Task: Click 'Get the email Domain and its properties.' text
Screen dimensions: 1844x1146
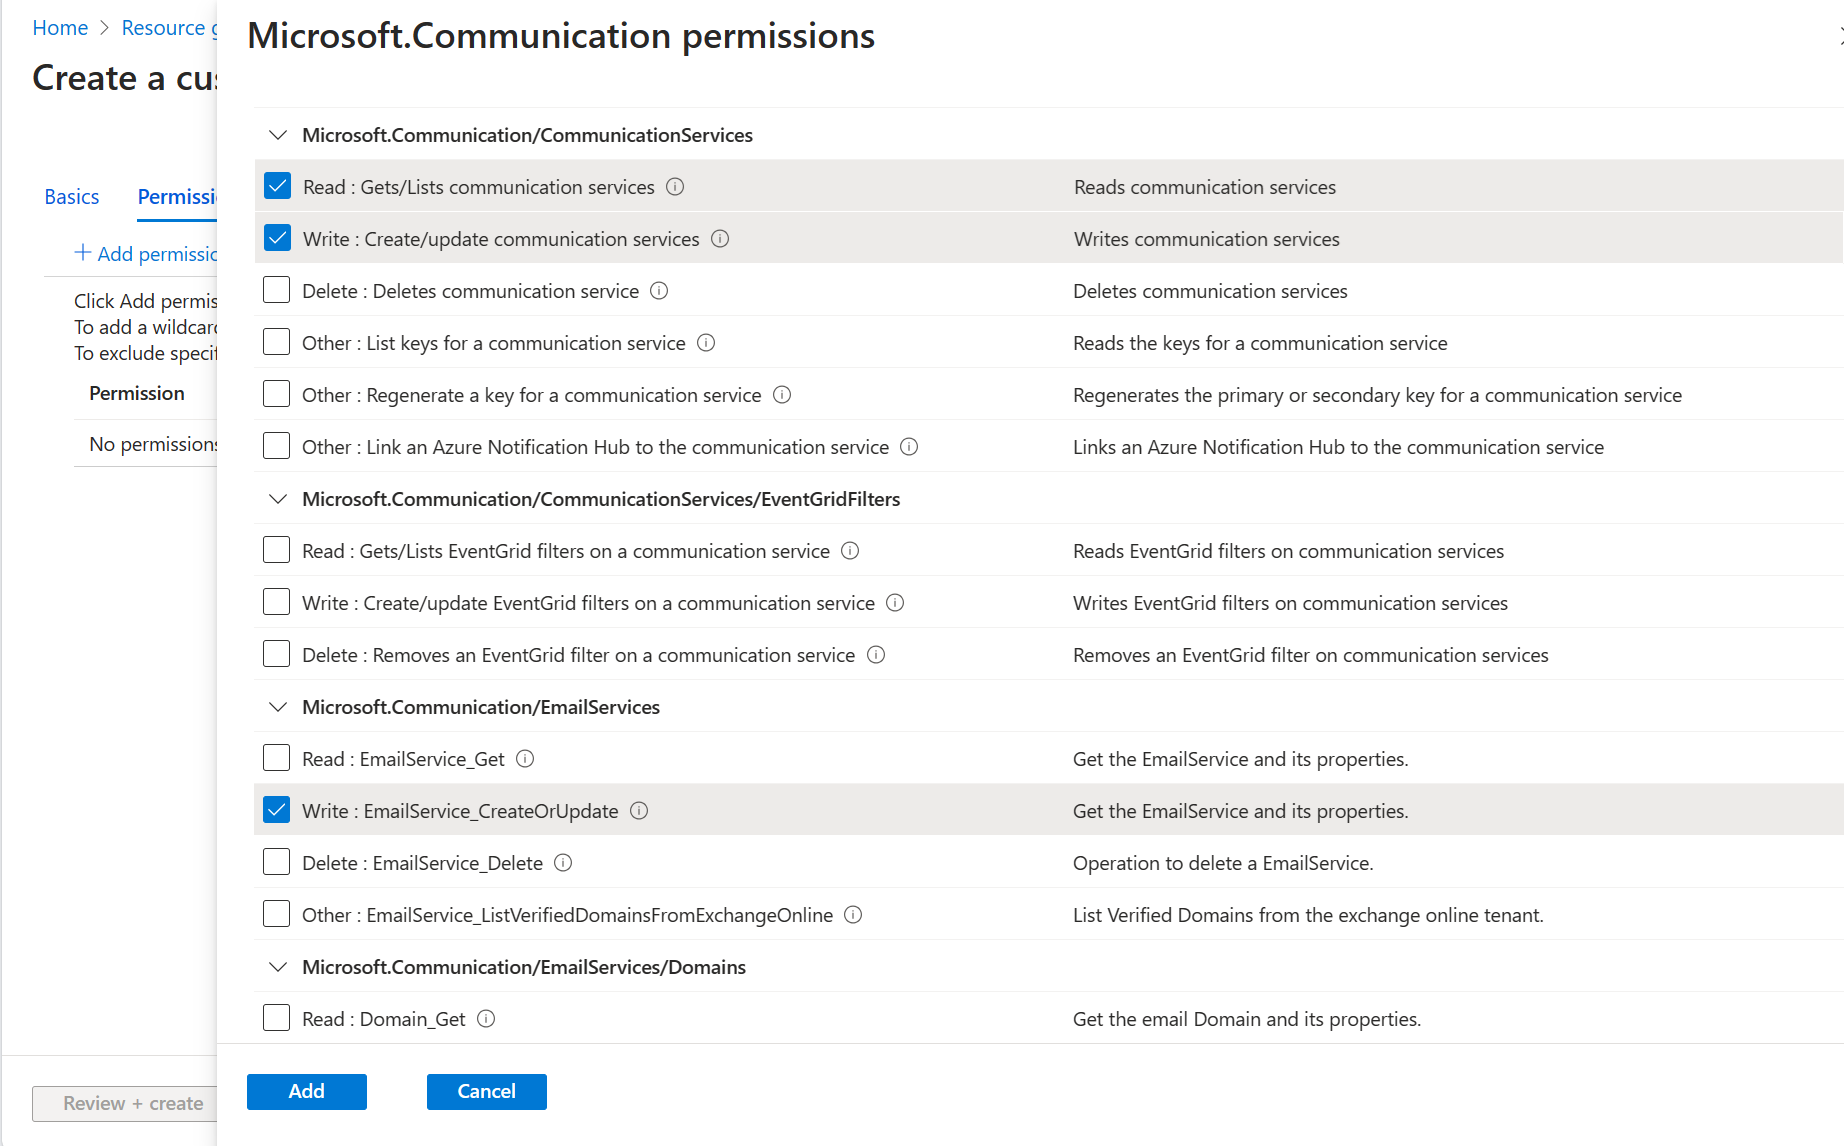Action: [1247, 1019]
